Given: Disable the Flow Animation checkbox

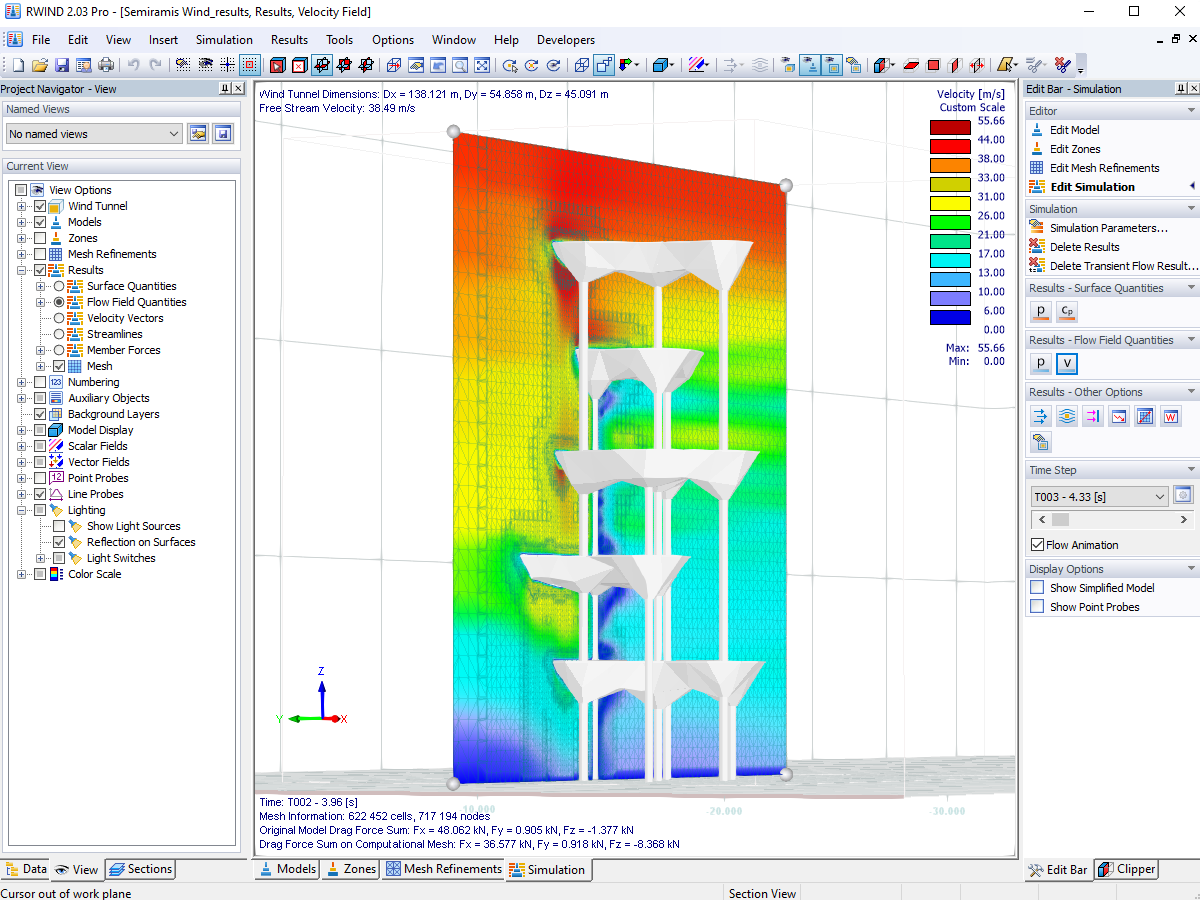Looking at the screenshot, I should point(1037,544).
